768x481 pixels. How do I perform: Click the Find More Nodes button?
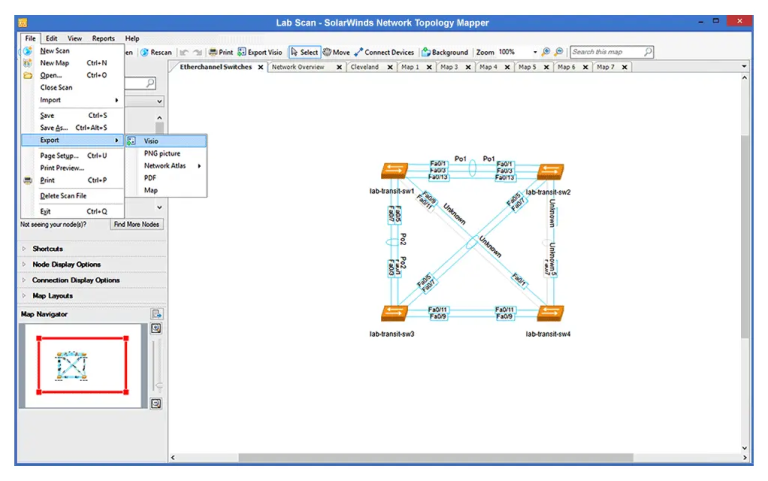(x=137, y=224)
